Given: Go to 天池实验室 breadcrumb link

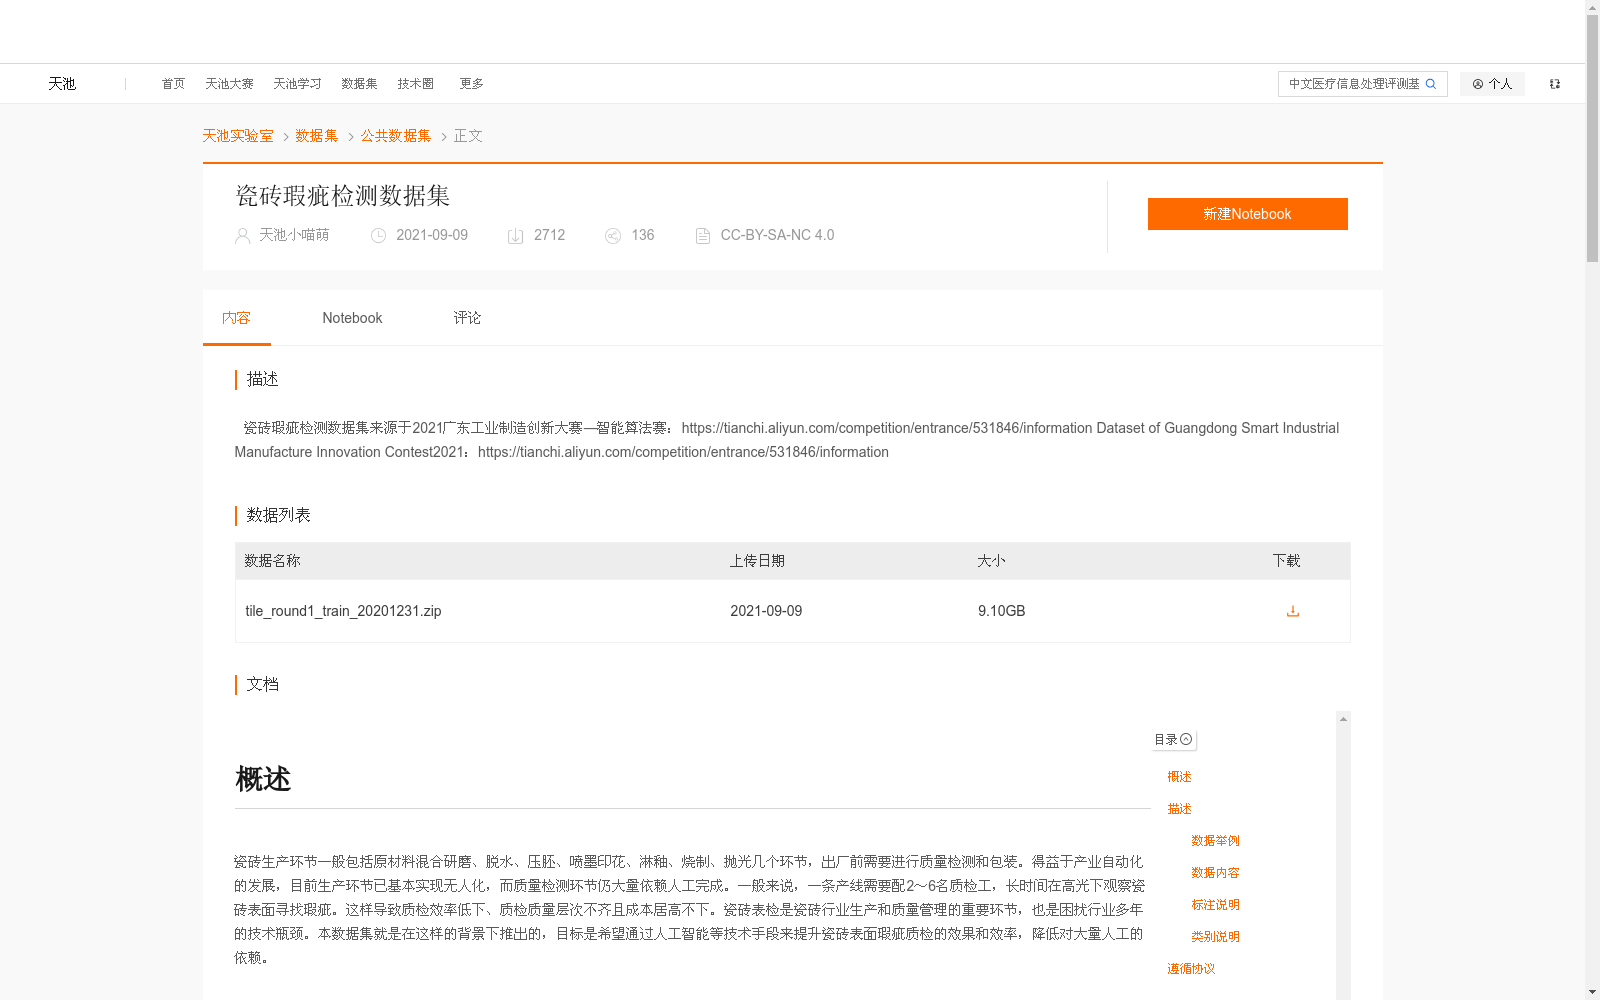Looking at the screenshot, I should pos(238,136).
